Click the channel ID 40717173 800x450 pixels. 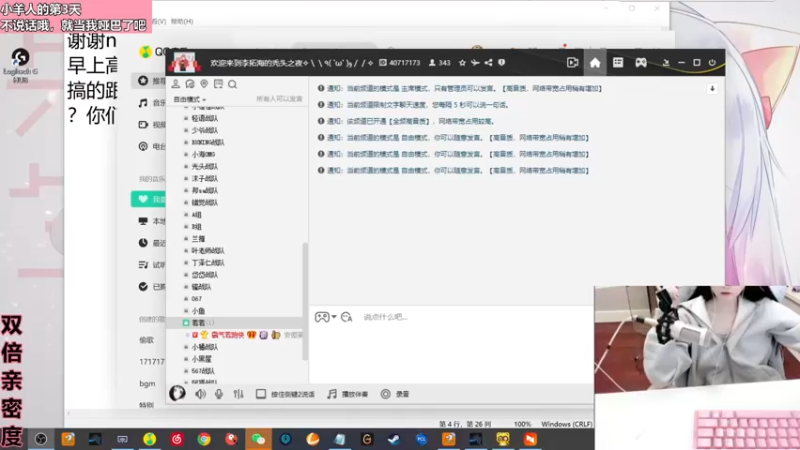[399, 63]
